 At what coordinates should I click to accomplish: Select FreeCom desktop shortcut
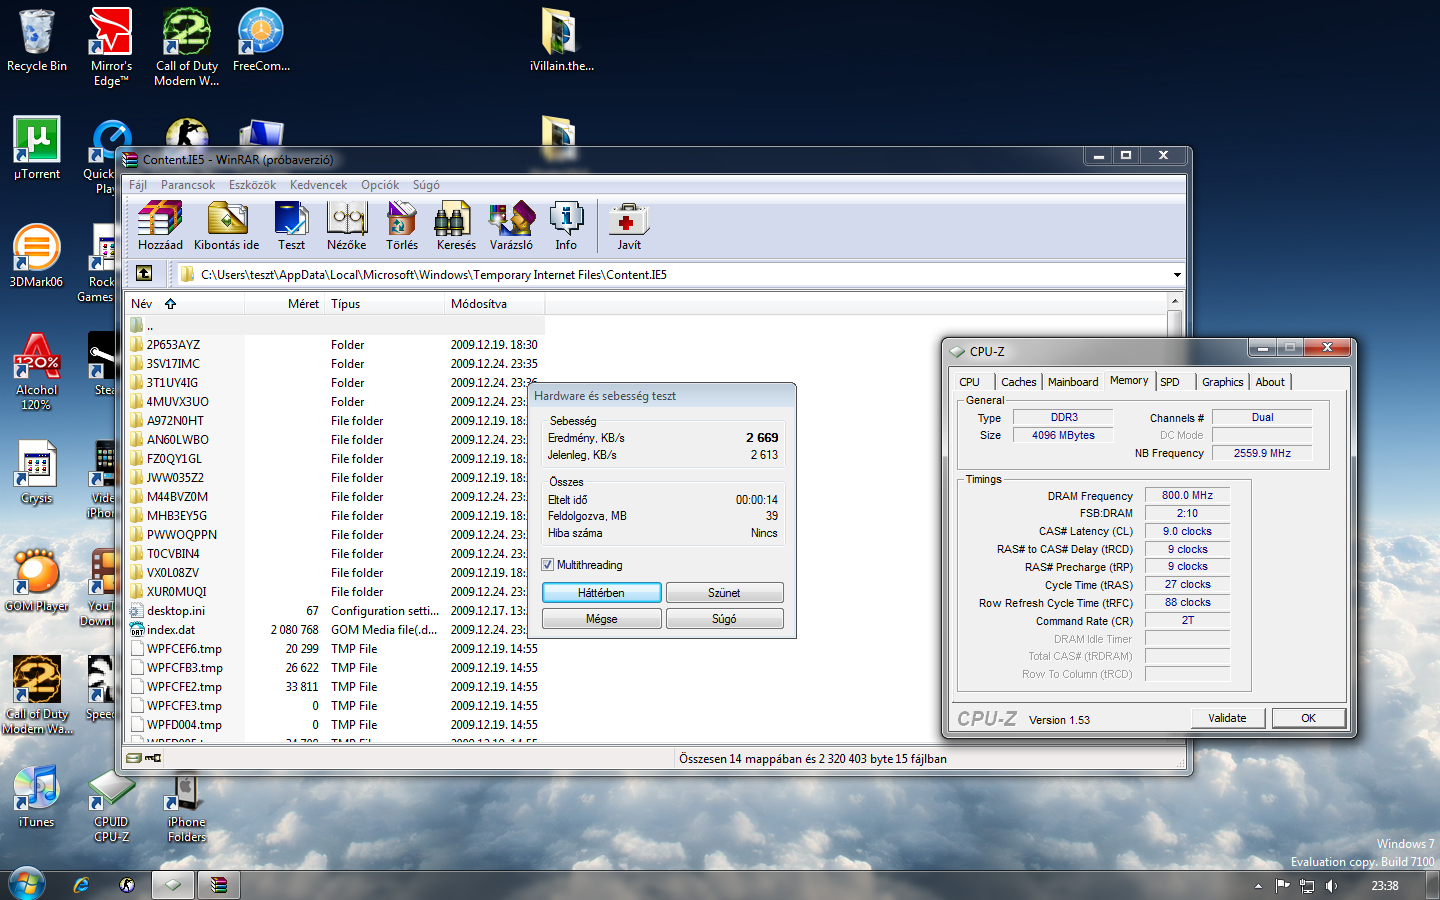click(261, 42)
